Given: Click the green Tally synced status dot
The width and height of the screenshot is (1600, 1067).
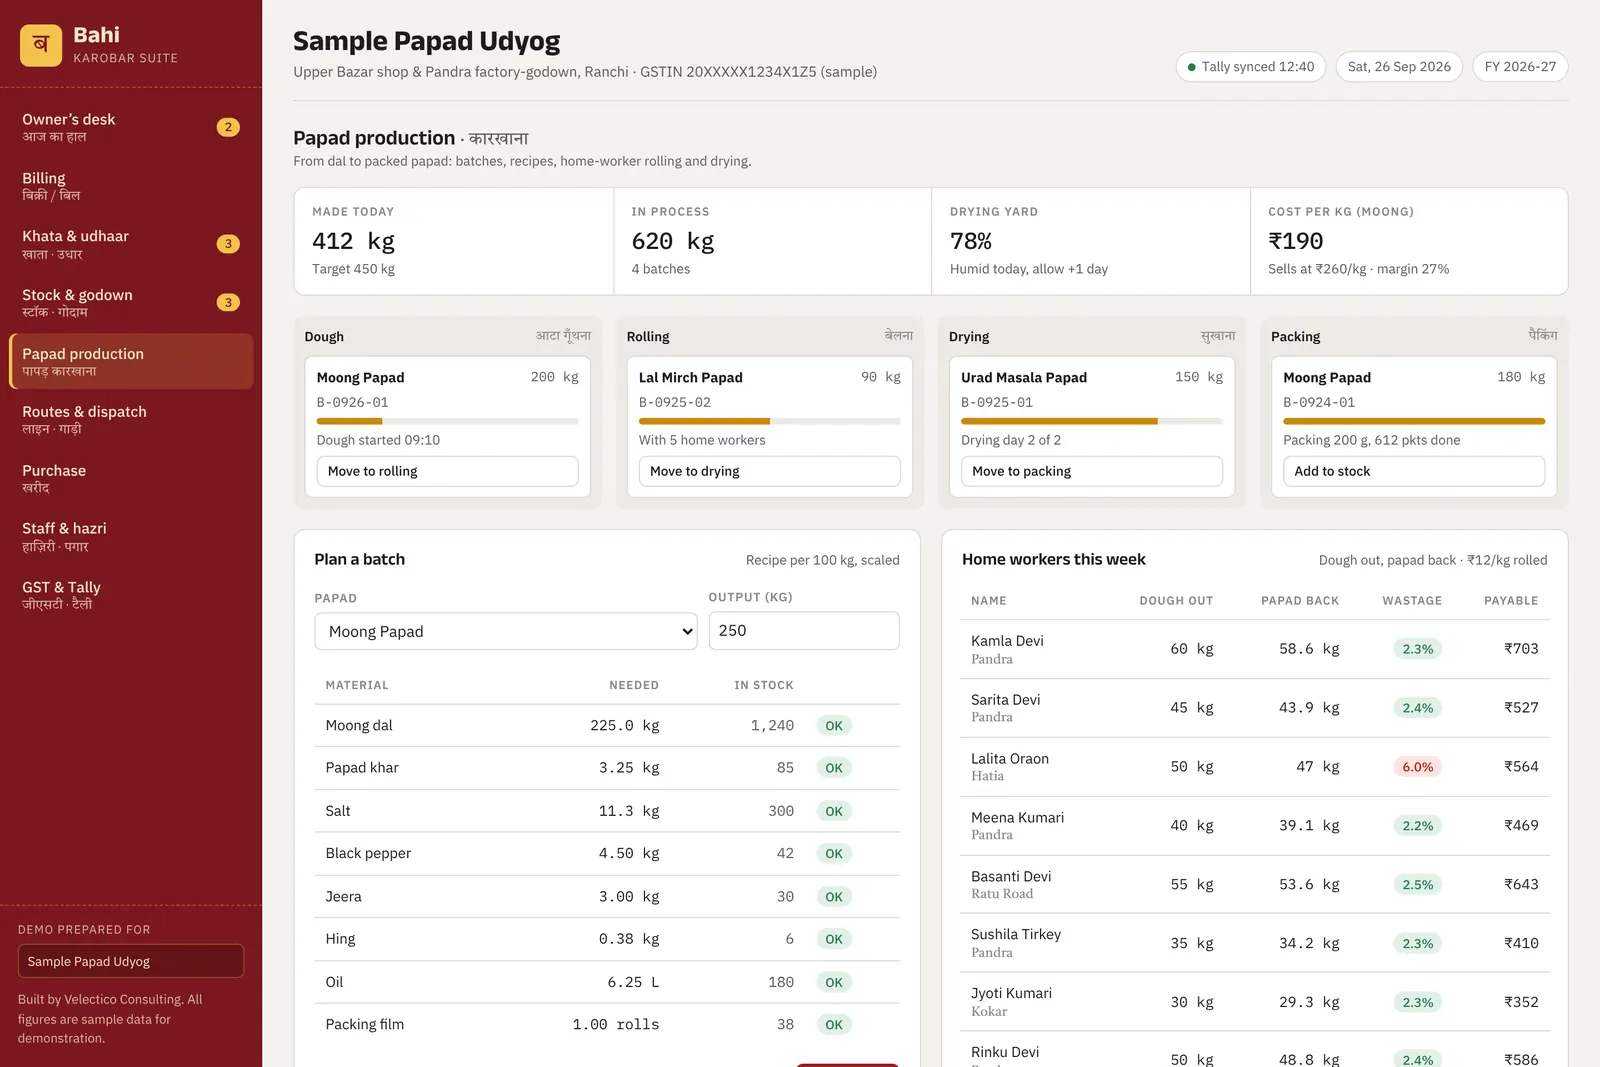Looking at the screenshot, I should pos(1191,67).
